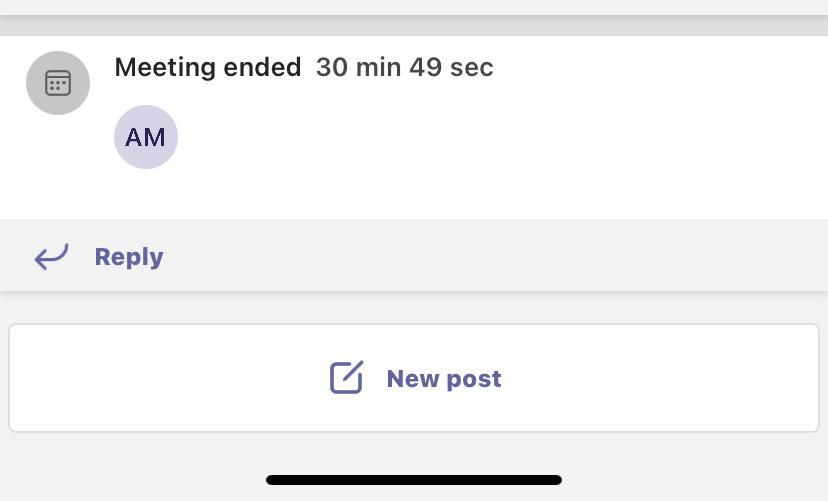Open the Meeting ended title

tap(207, 67)
